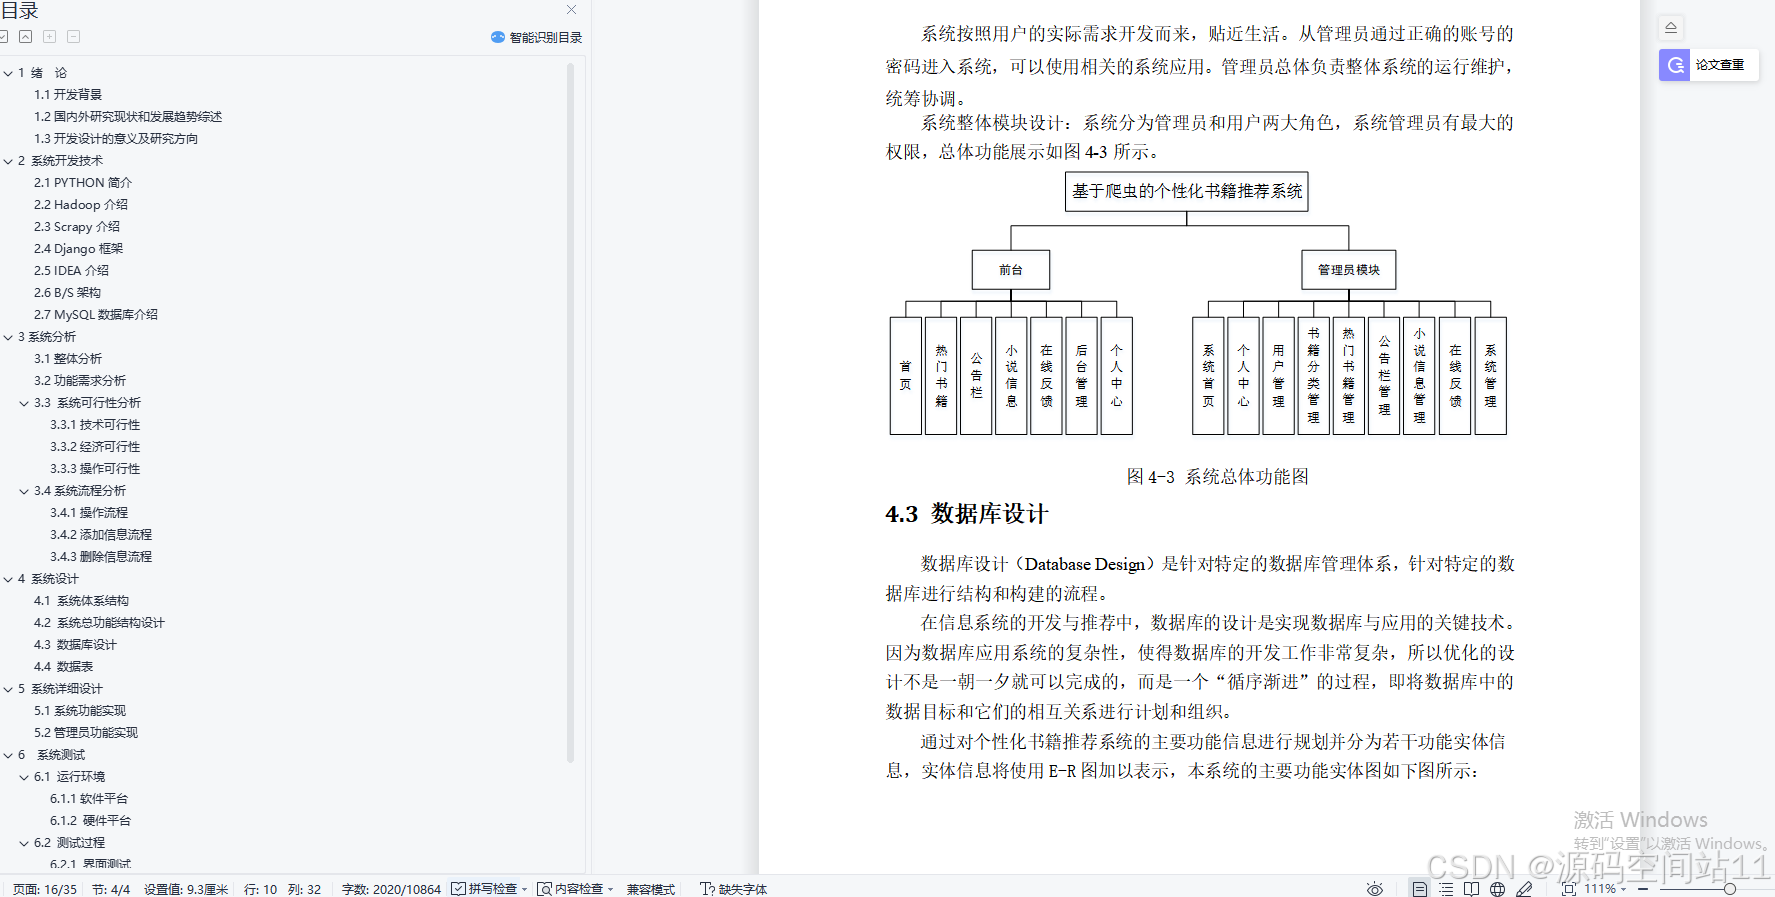
Task: Collapse the '4 系统设计' chapter node
Action: [8, 579]
